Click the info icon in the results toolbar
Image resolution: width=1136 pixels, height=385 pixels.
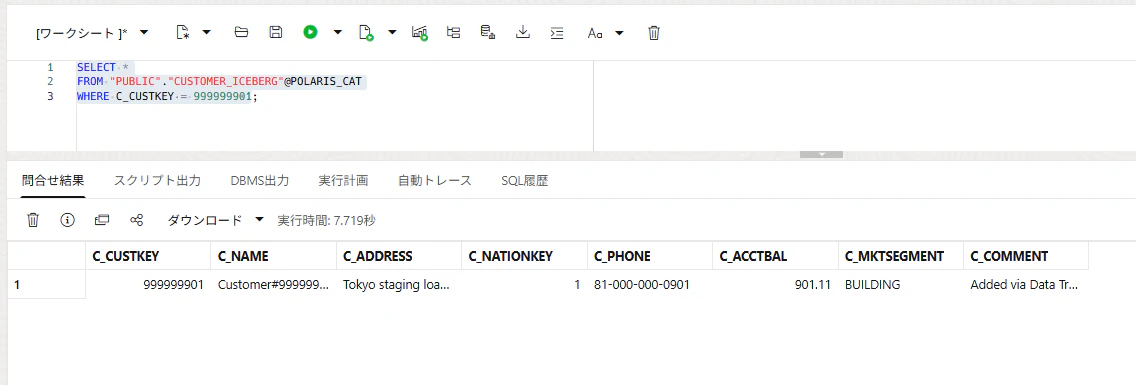(x=68, y=220)
